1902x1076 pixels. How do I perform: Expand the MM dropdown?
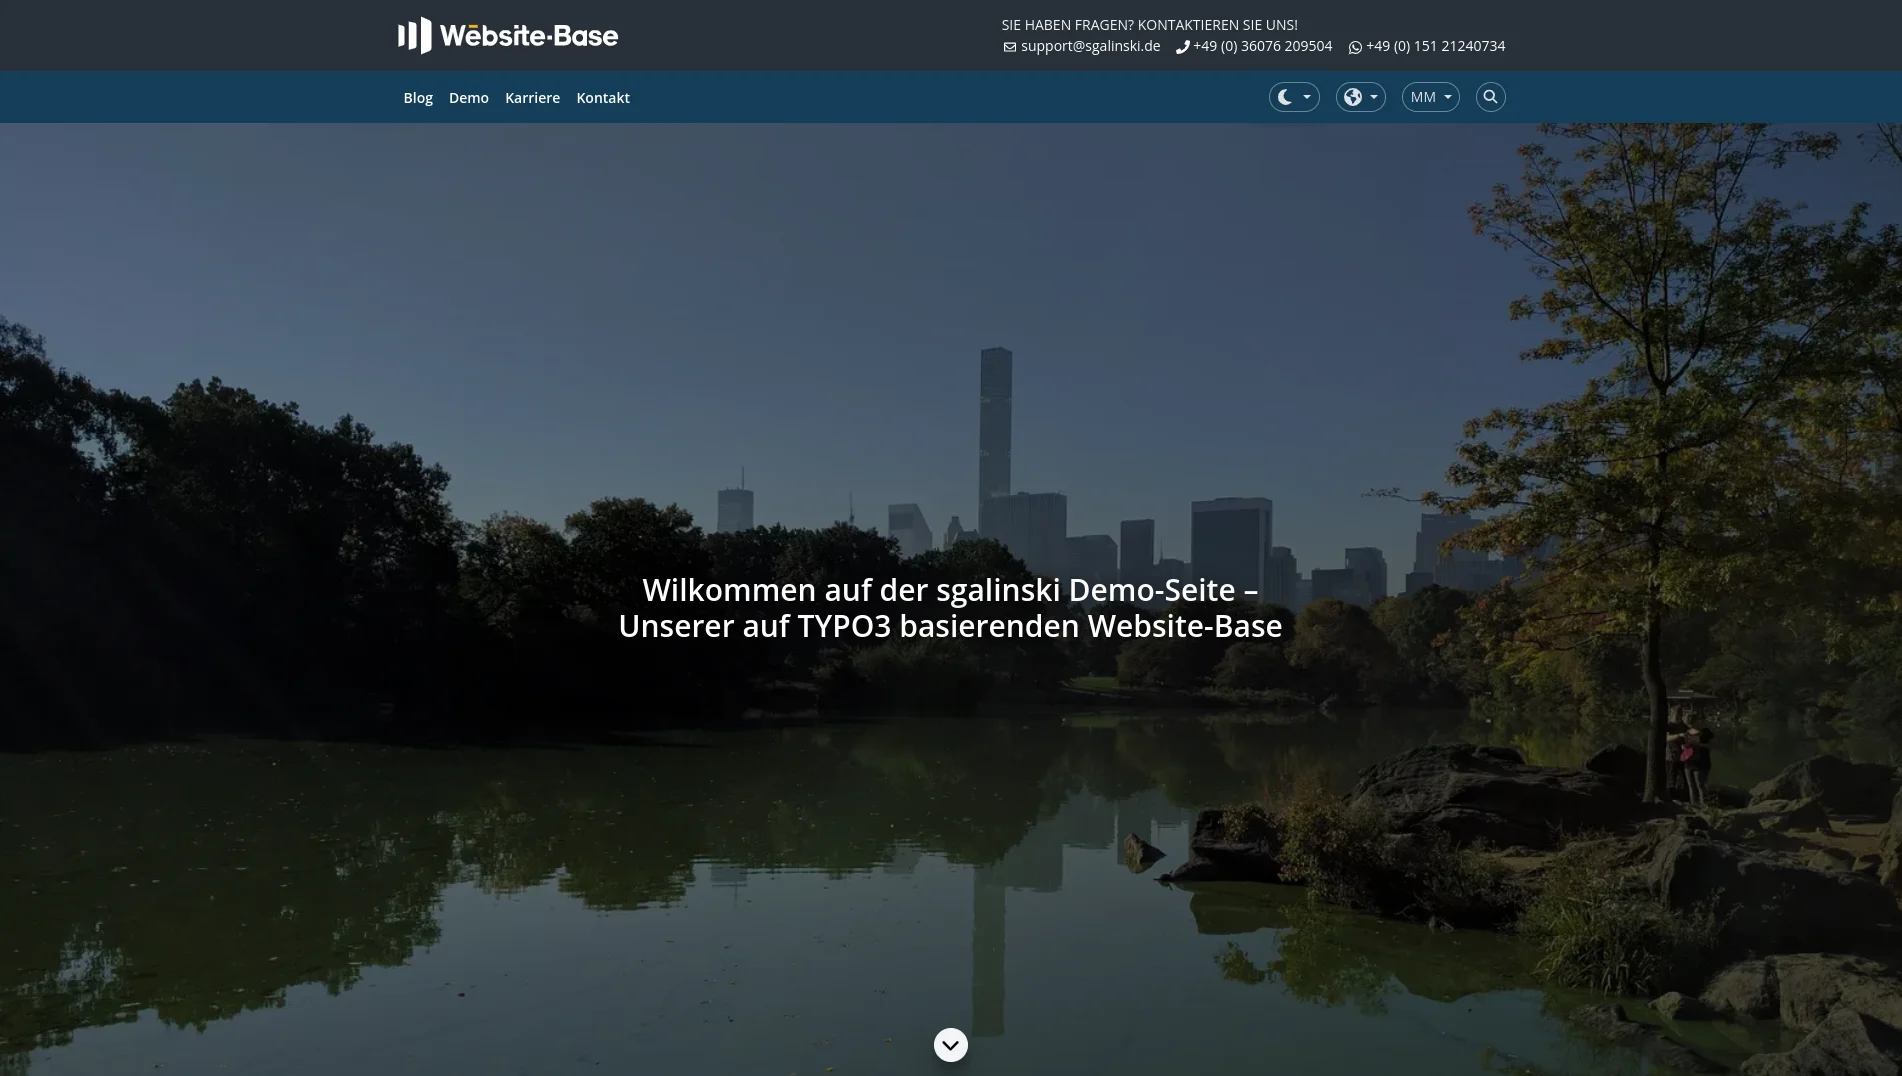(1430, 96)
